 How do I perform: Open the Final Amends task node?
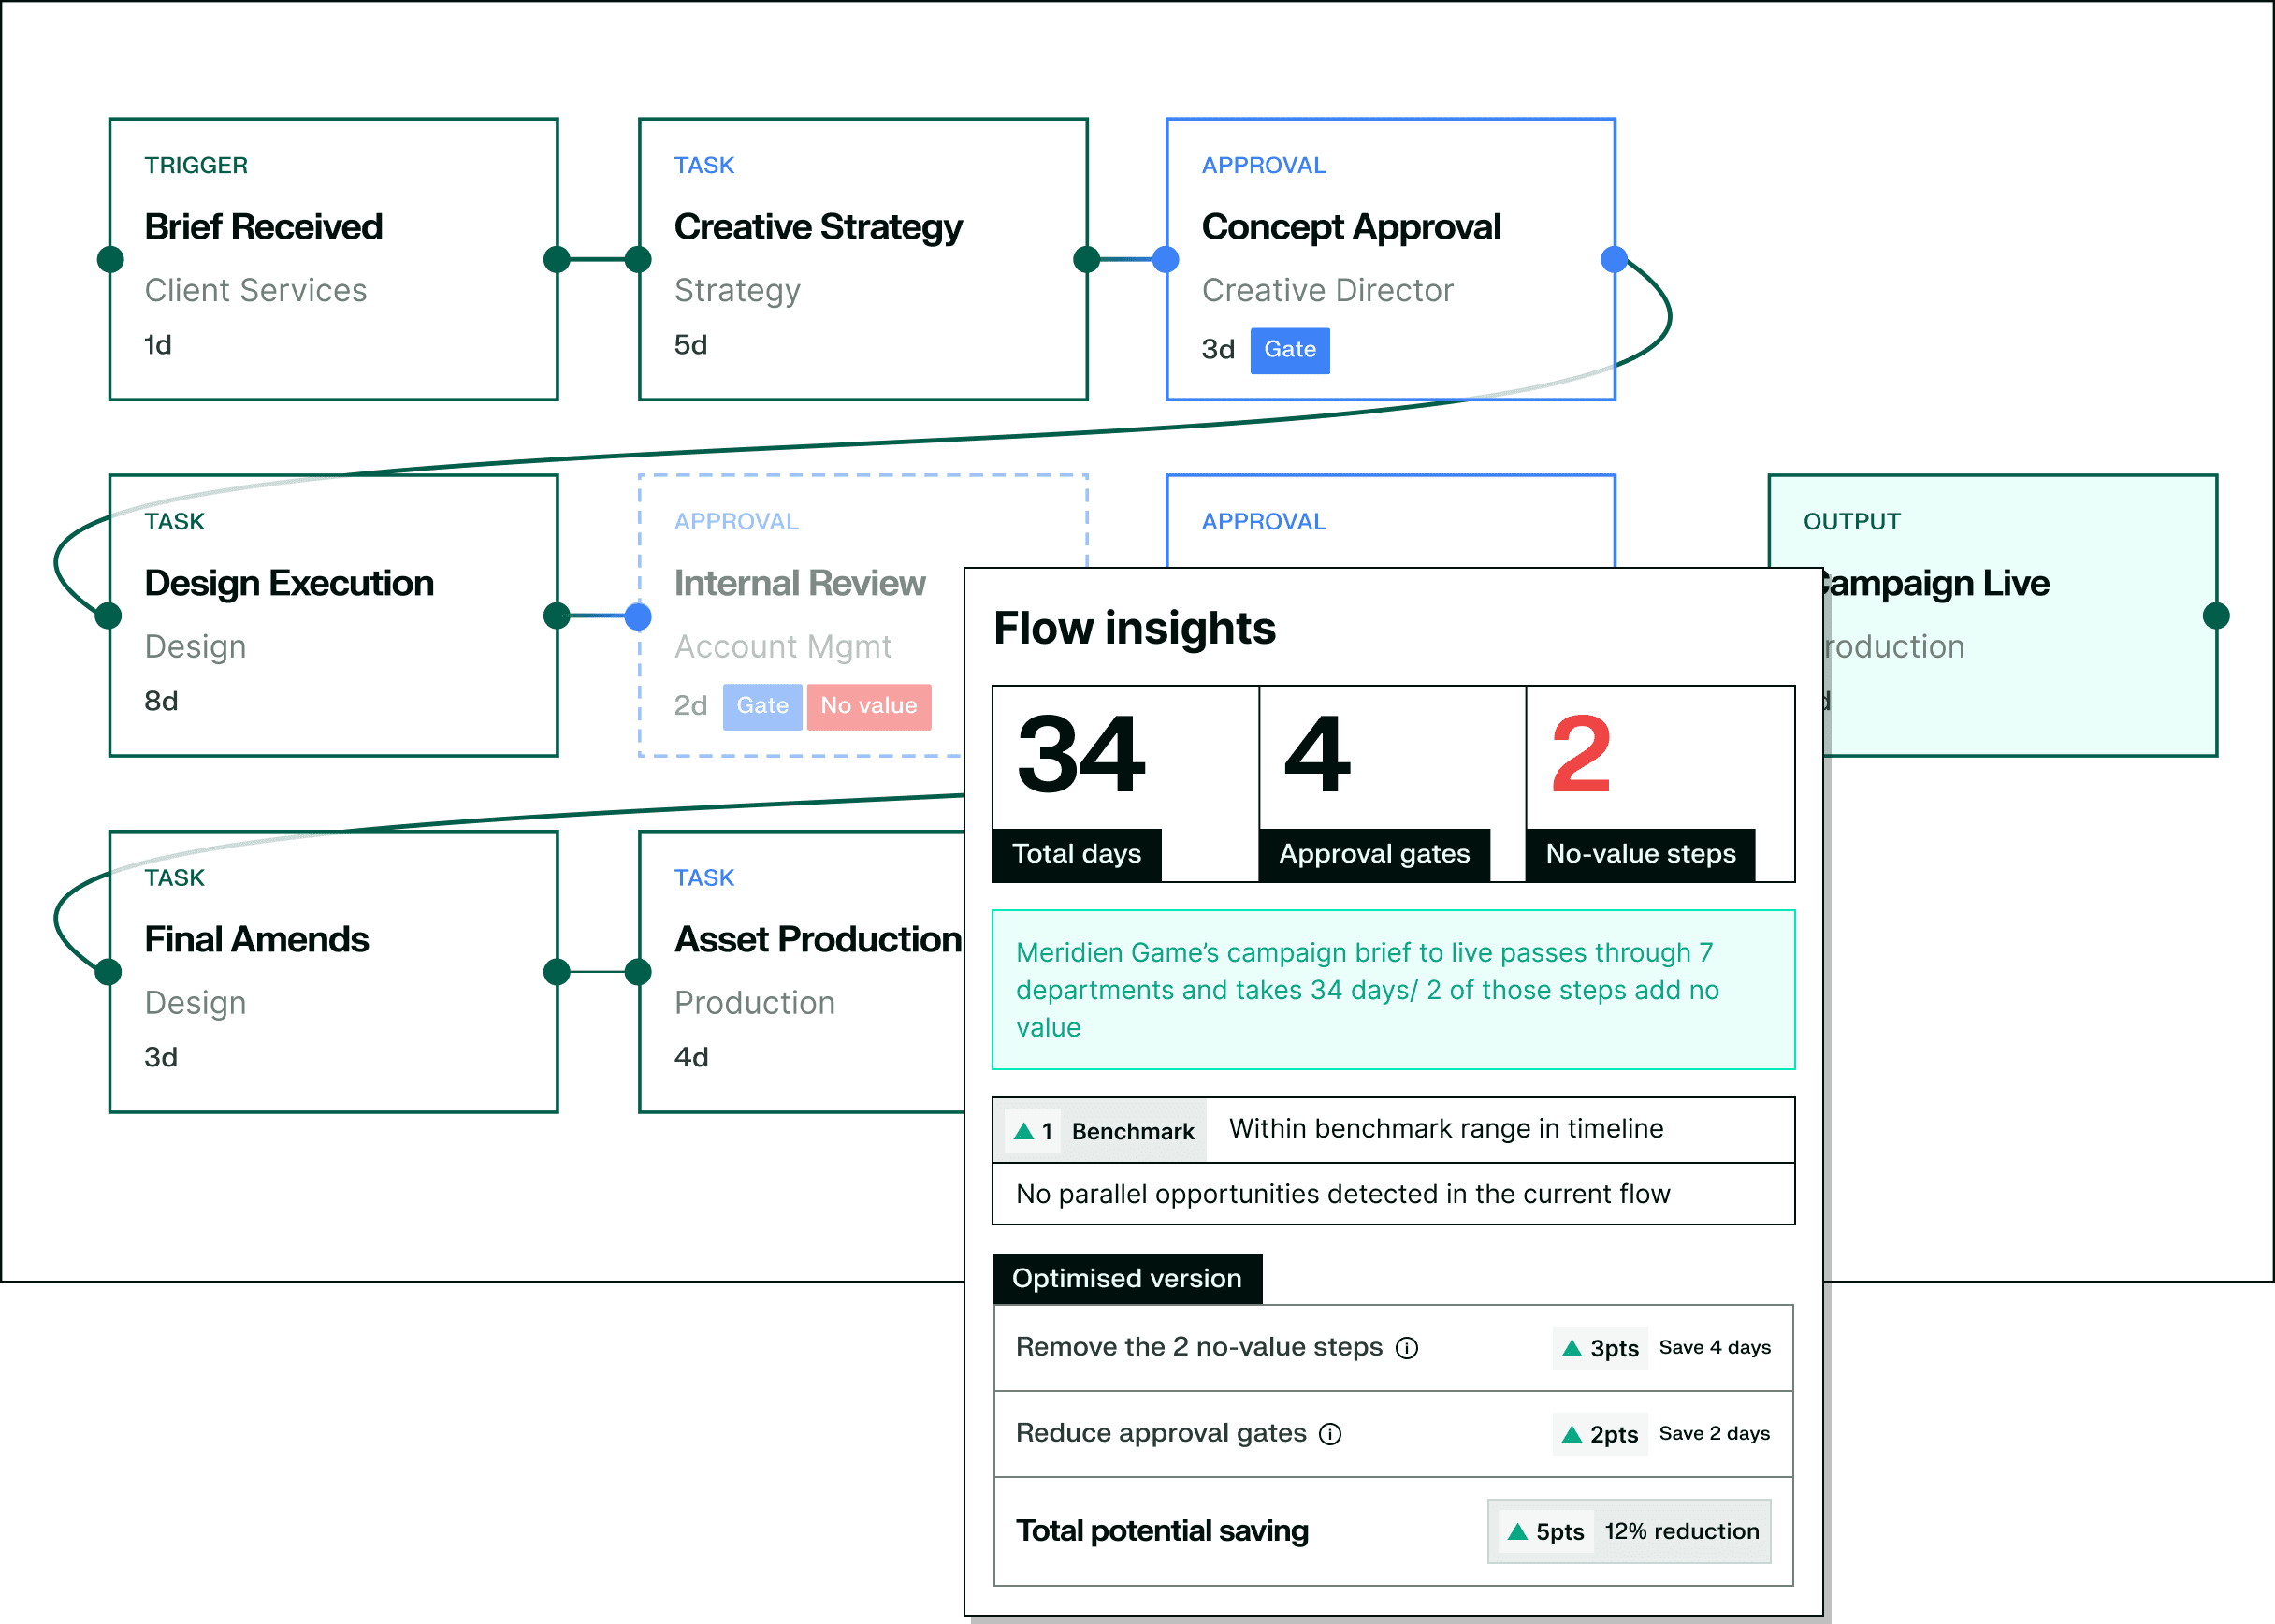click(x=333, y=972)
